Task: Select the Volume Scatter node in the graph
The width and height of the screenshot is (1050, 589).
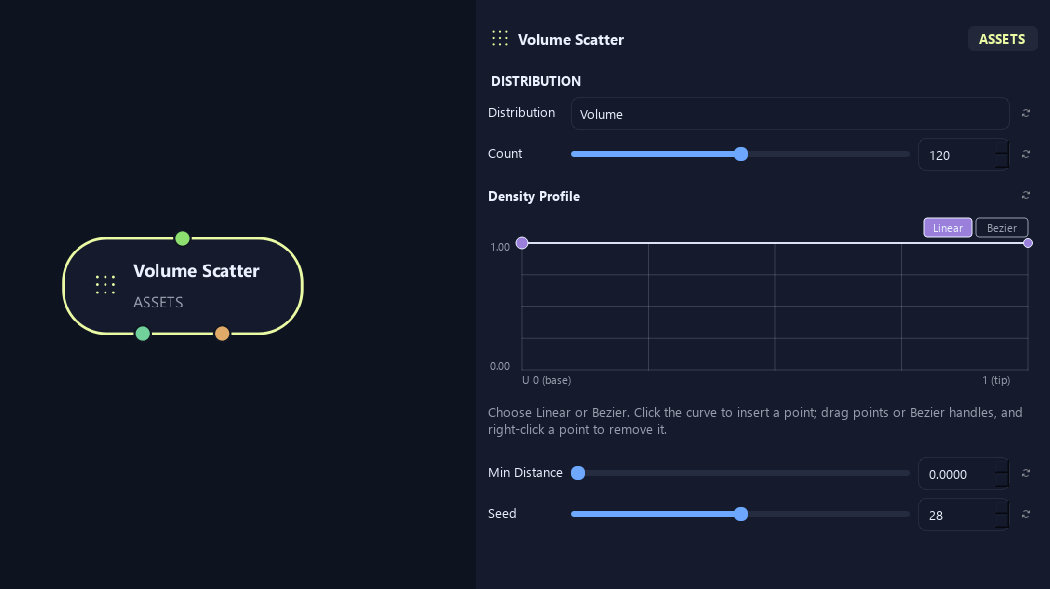Action: point(183,286)
